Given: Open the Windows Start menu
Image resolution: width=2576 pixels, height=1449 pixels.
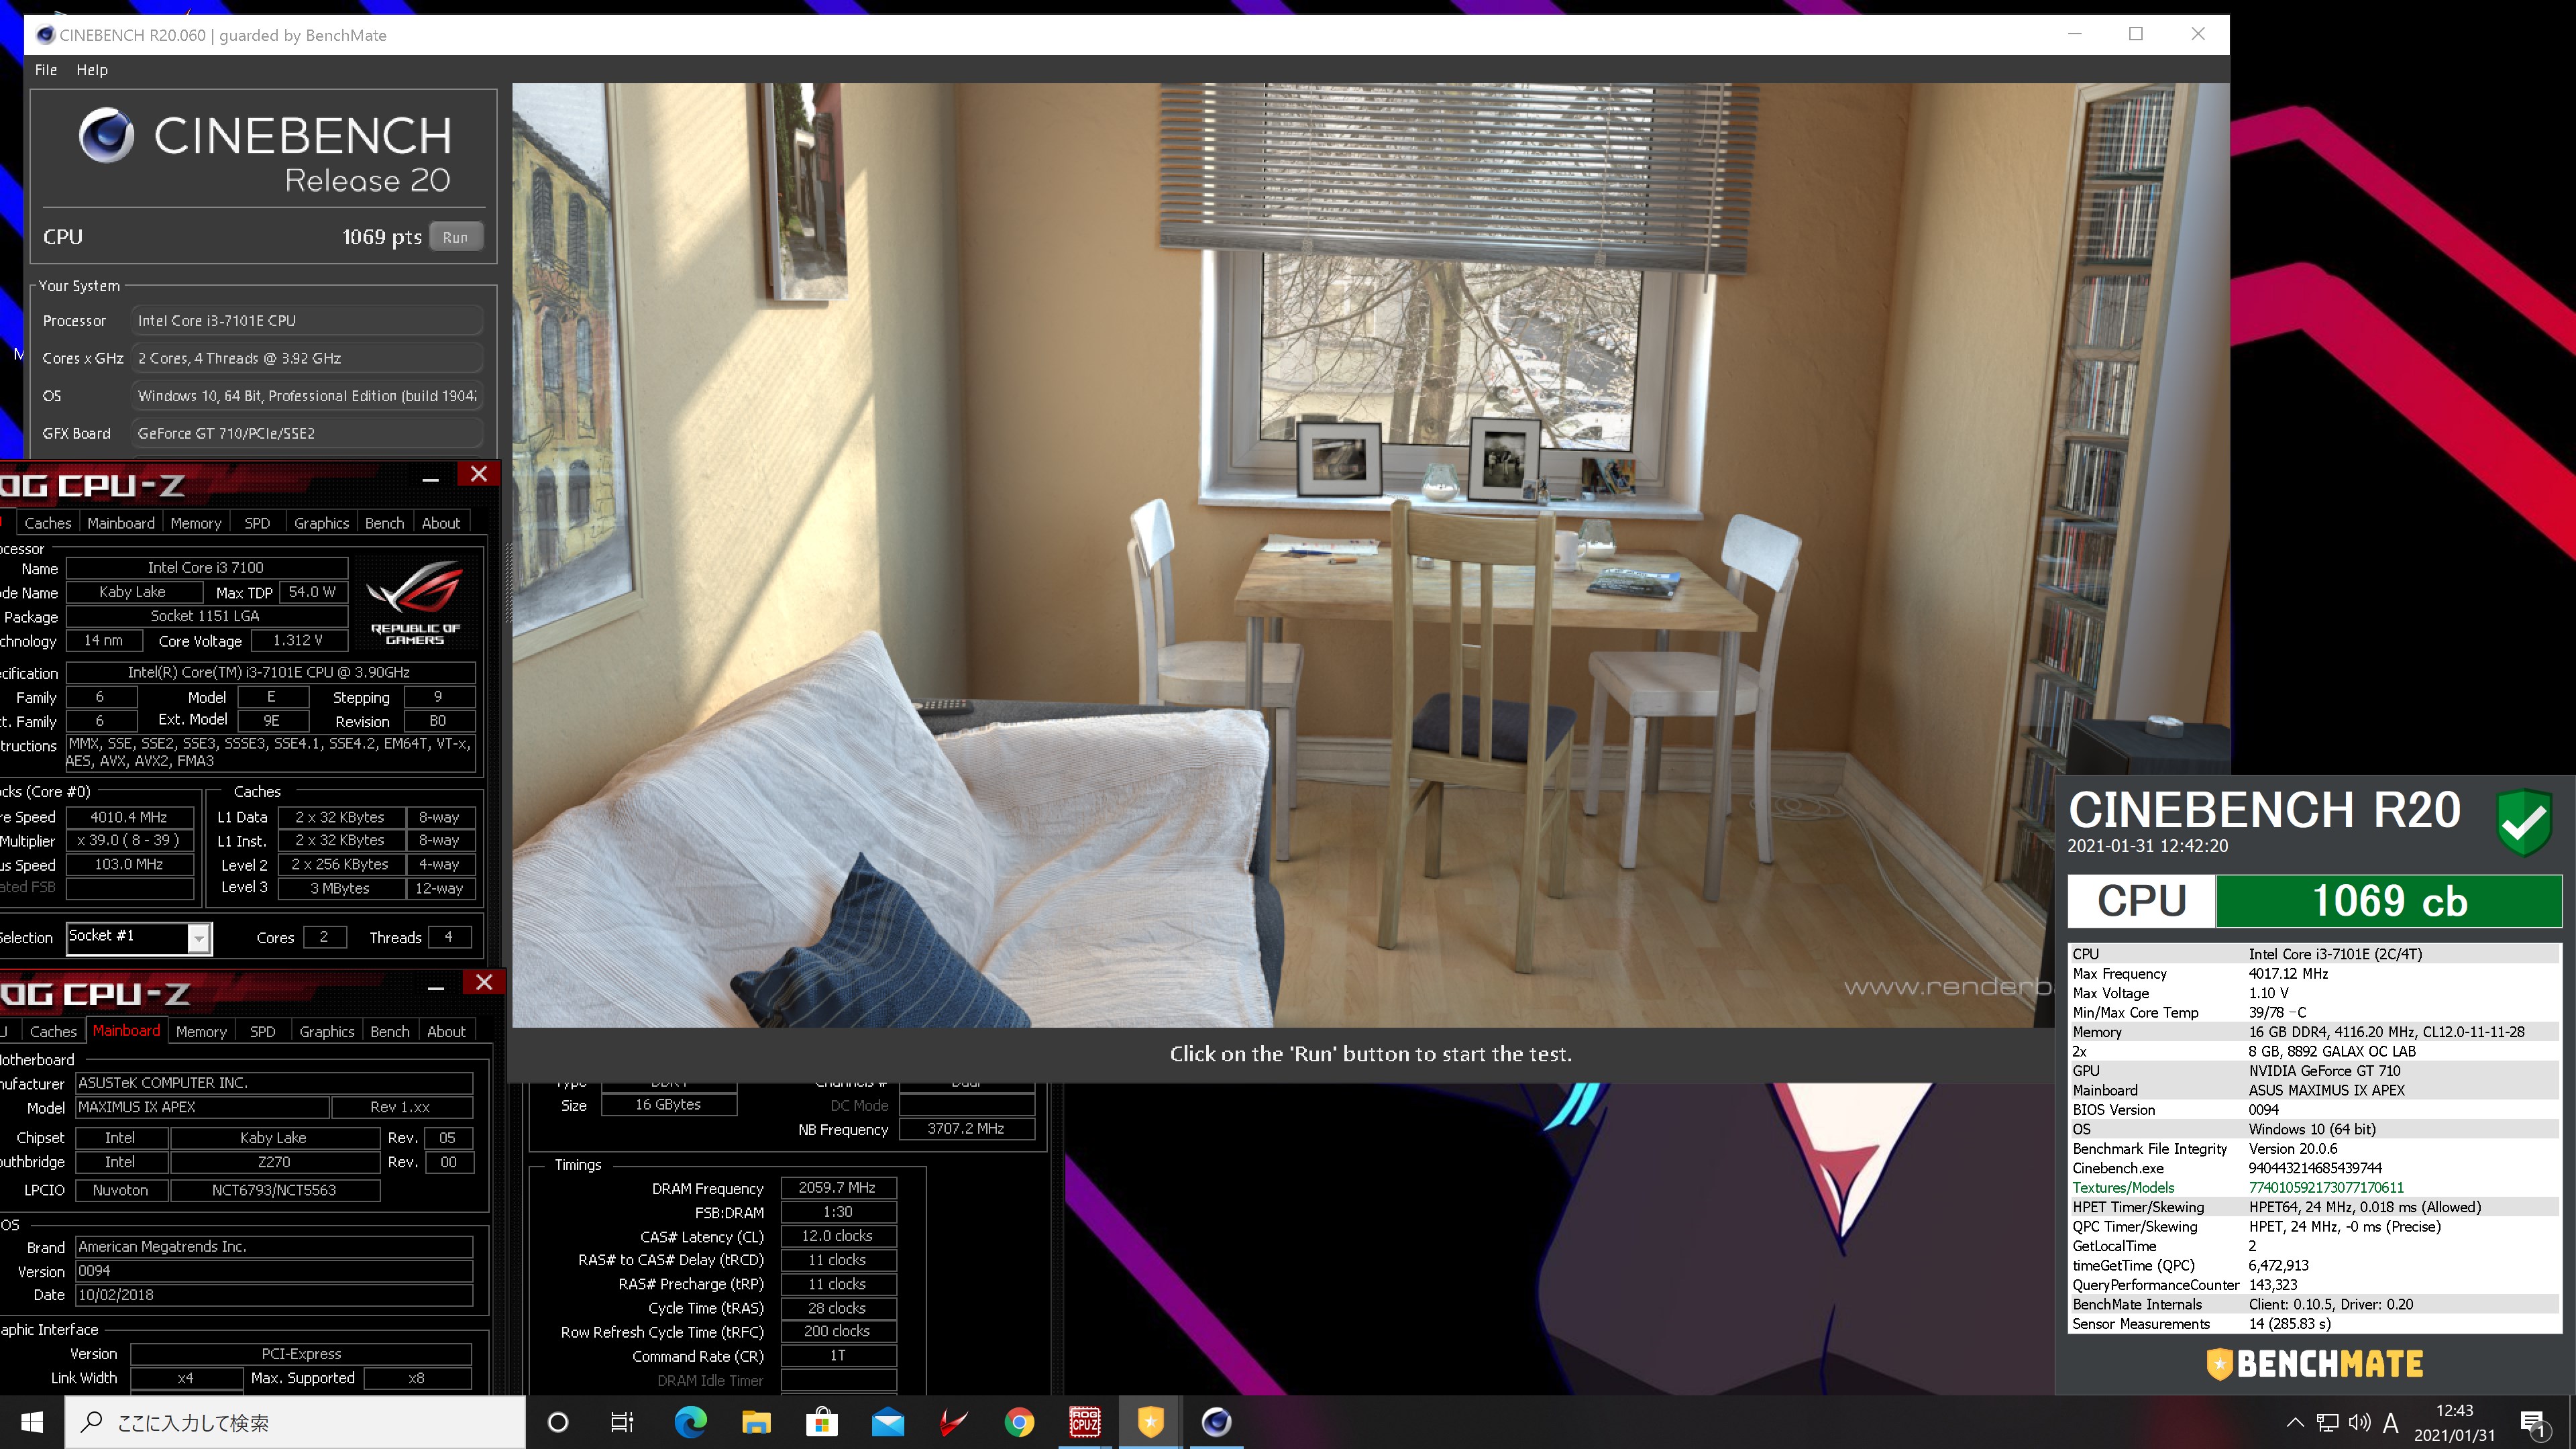Looking at the screenshot, I should click(32, 1422).
